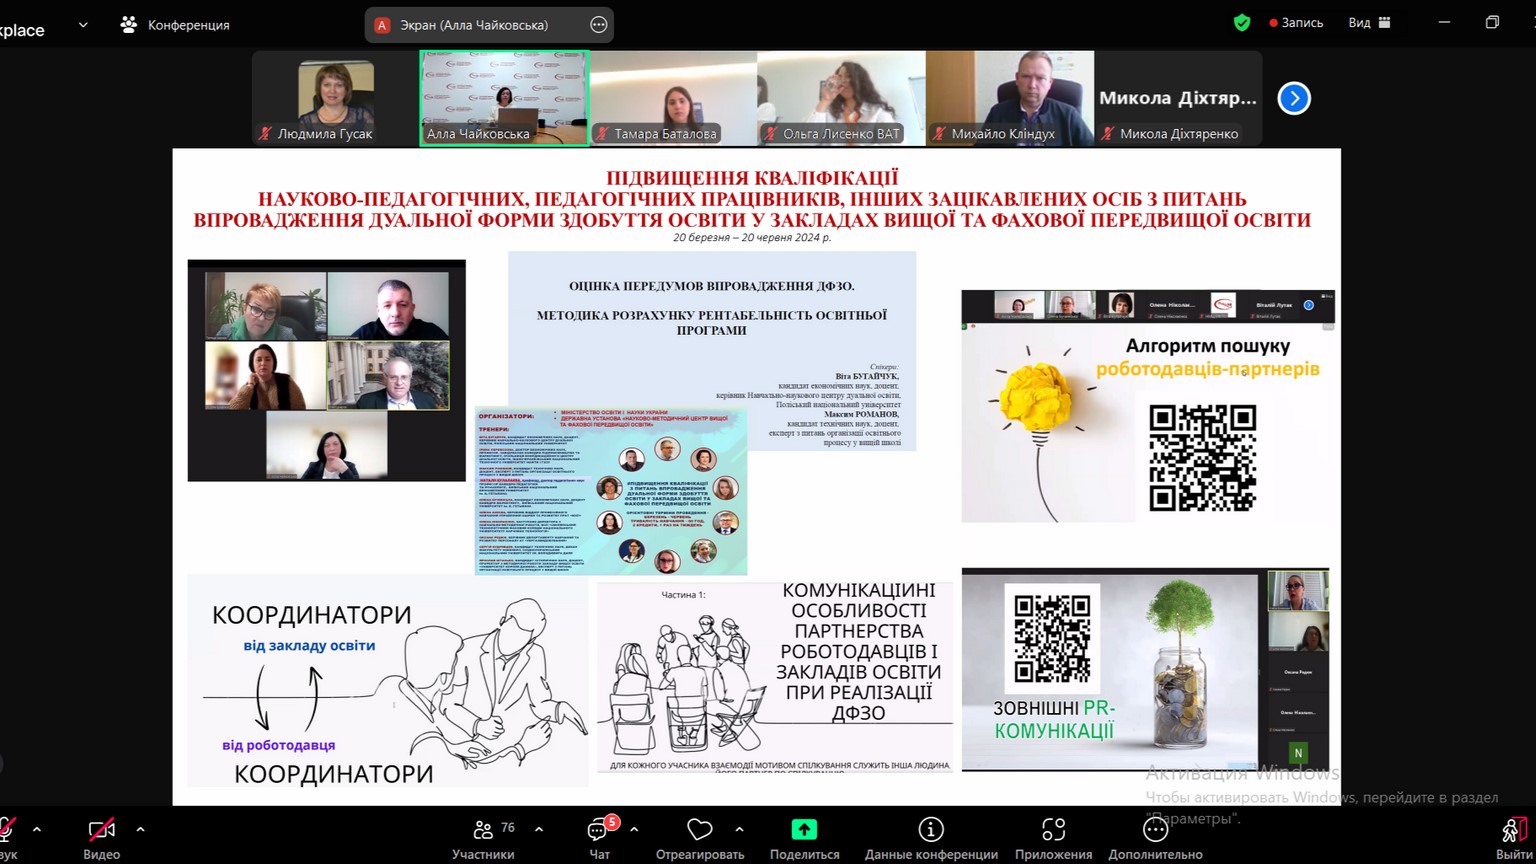Image resolution: width=1536 pixels, height=864 pixels.
Task: Click the React heart icon
Action: coord(699,830)
